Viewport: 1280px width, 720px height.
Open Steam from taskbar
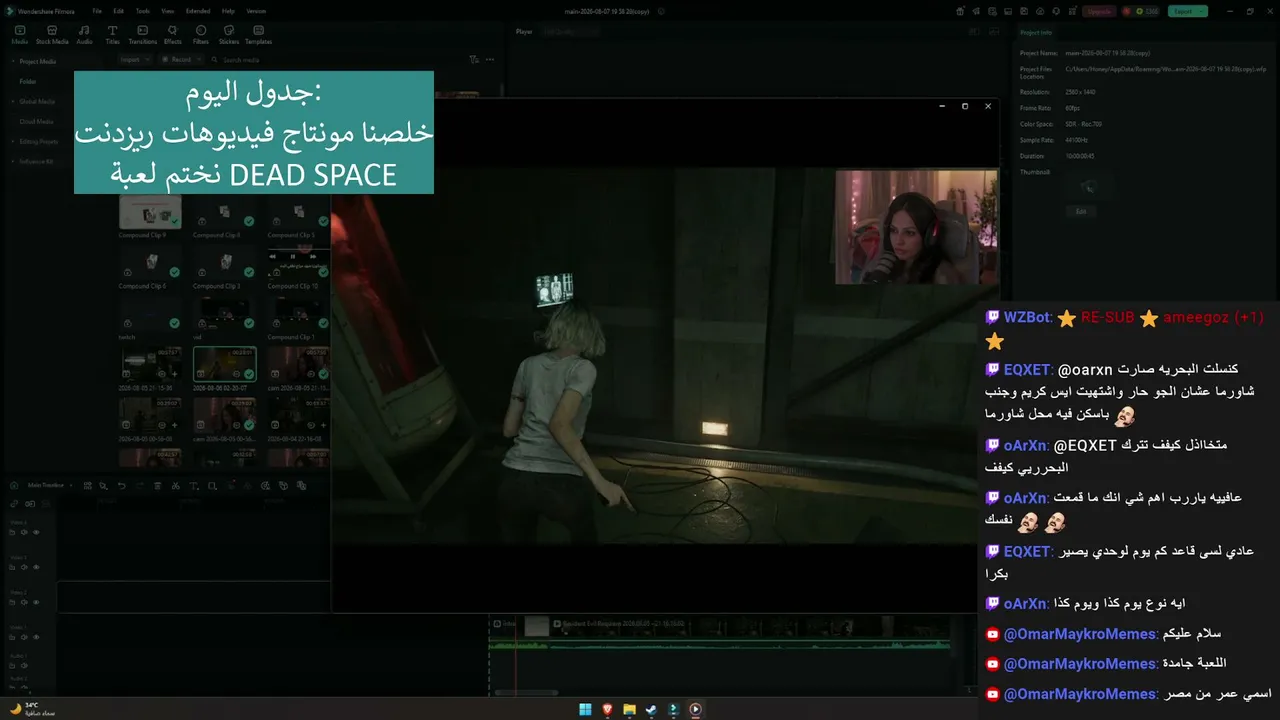coord(651,710)
